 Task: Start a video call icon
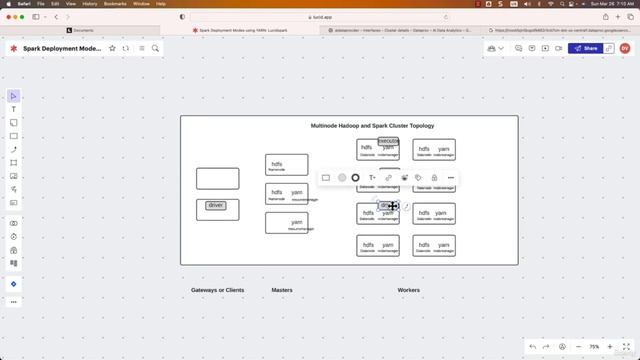[x=559, y=48]
